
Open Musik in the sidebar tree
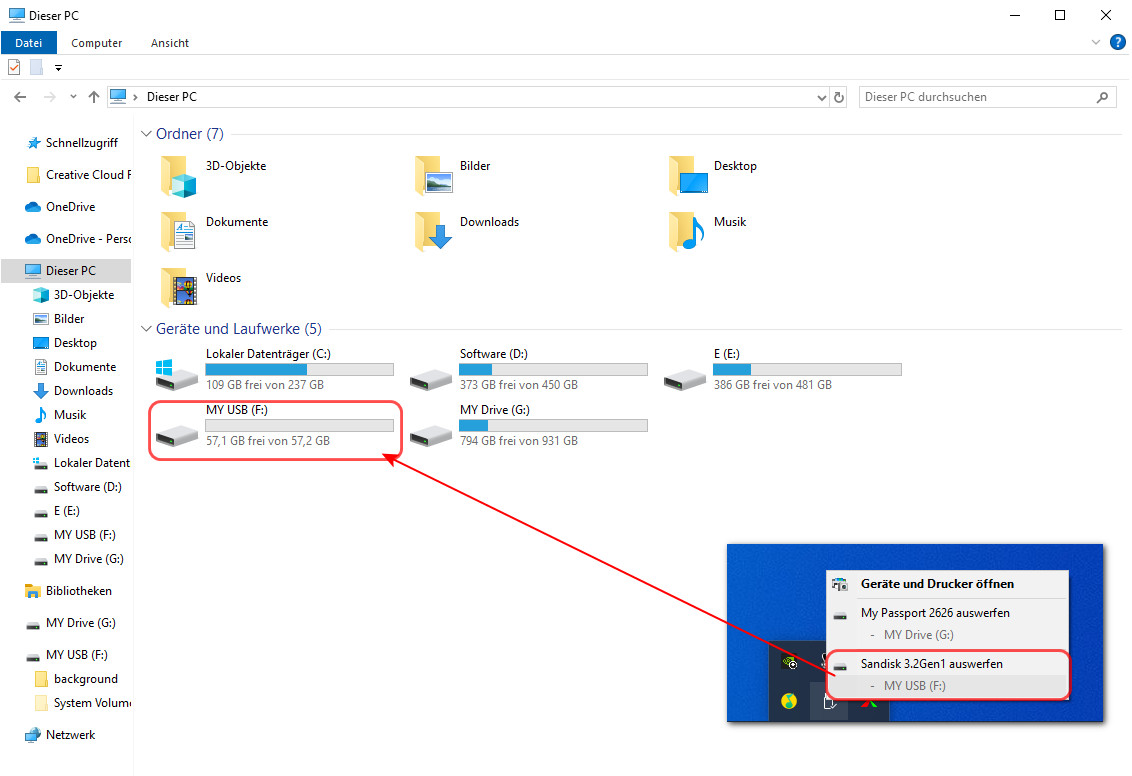pos(60,414)
